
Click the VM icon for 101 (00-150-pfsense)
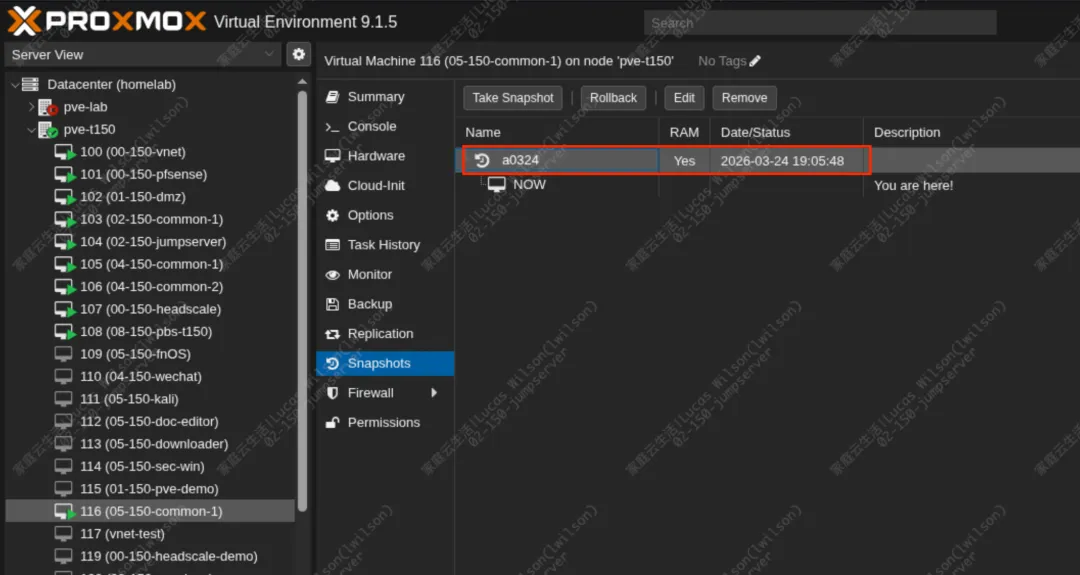[65, 175]
